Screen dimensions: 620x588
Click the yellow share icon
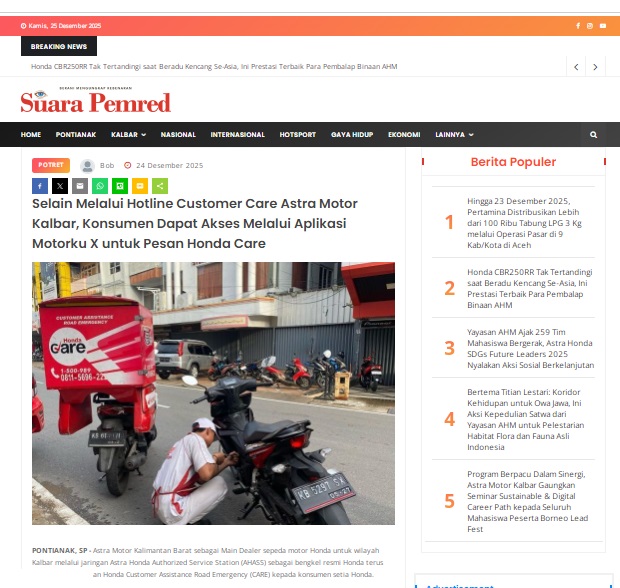coord(140,186)
